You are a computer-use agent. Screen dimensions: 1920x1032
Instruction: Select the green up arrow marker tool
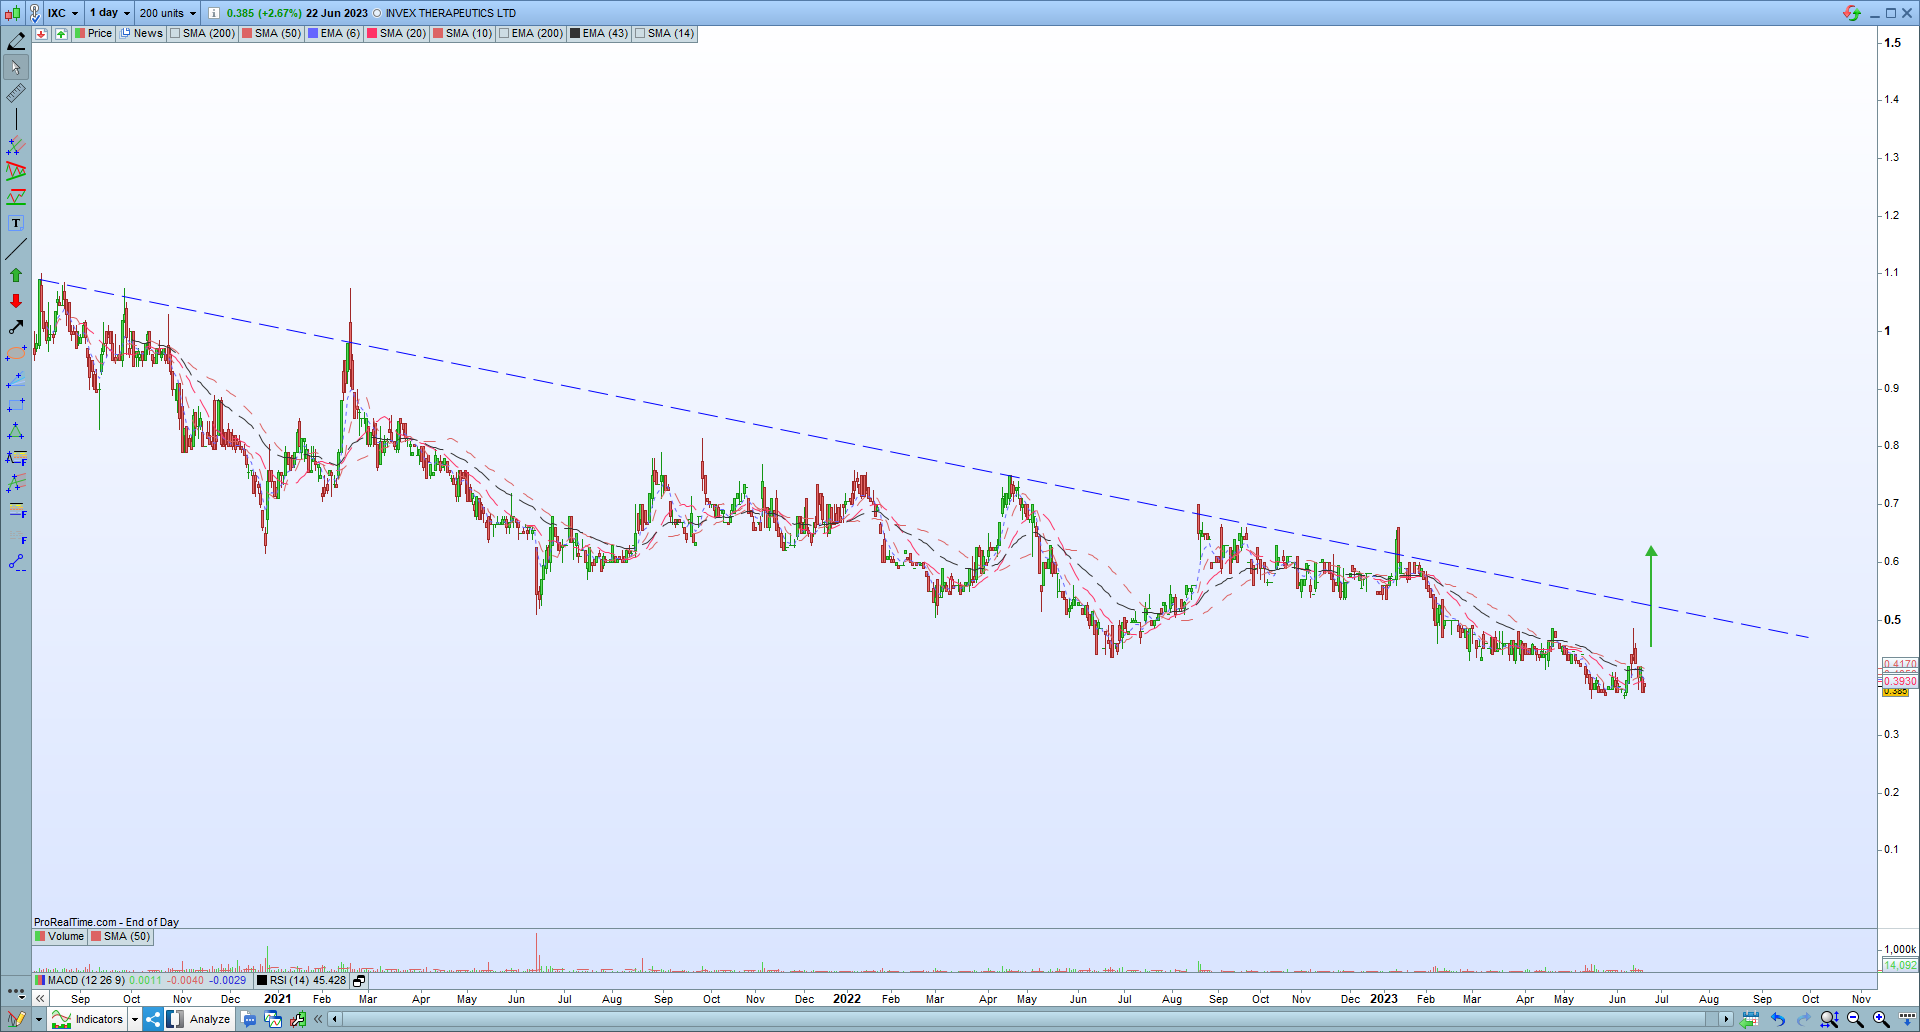[x=16, y=275]
